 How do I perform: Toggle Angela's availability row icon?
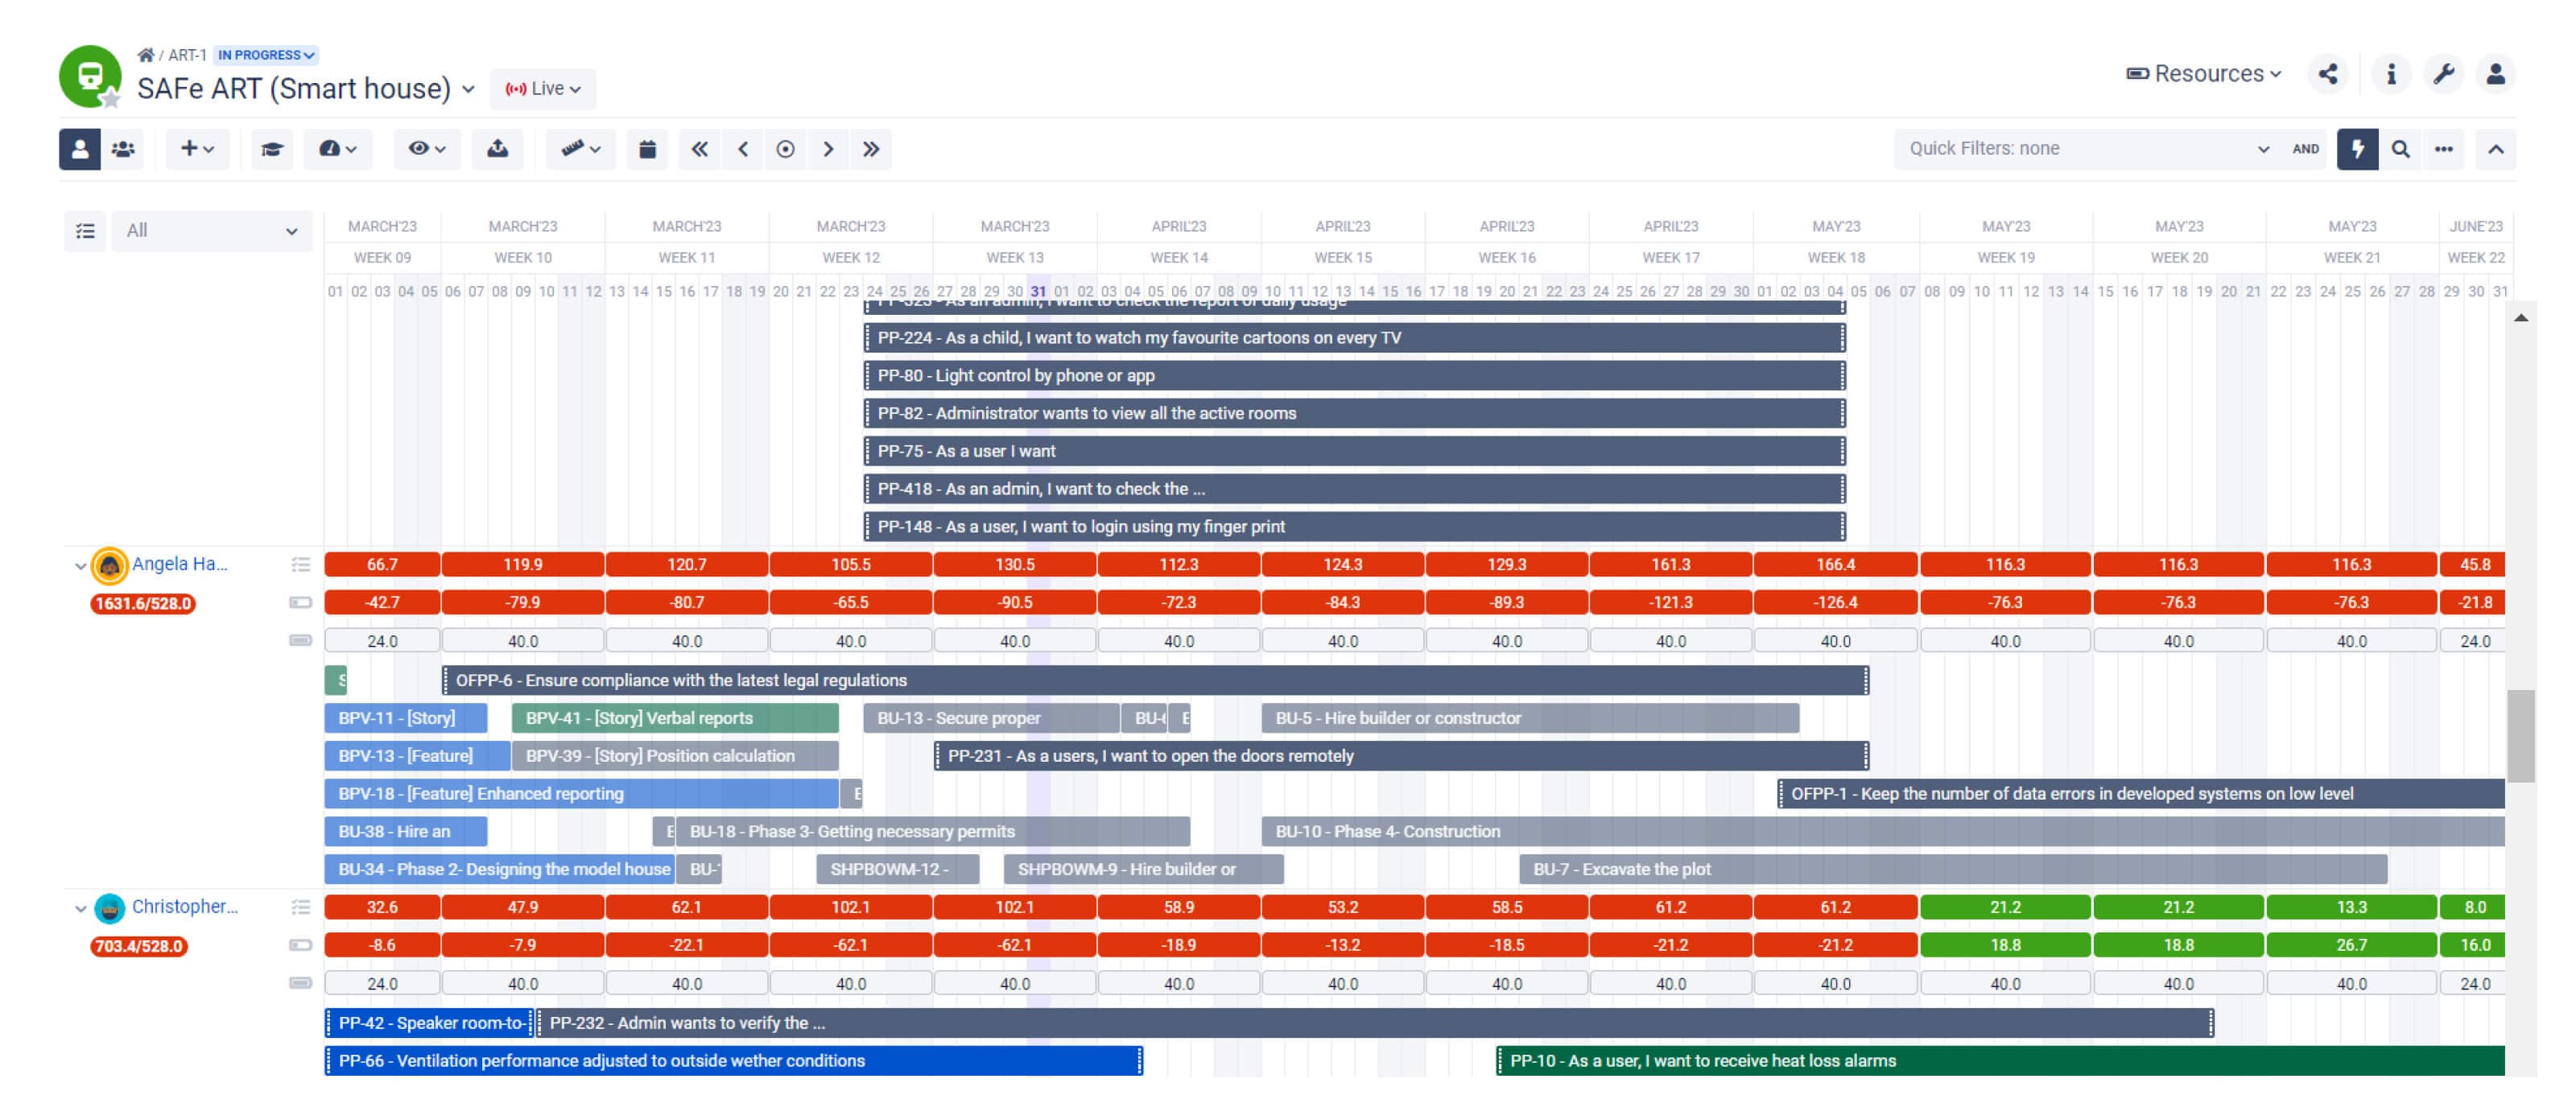(x=300, y=641)
